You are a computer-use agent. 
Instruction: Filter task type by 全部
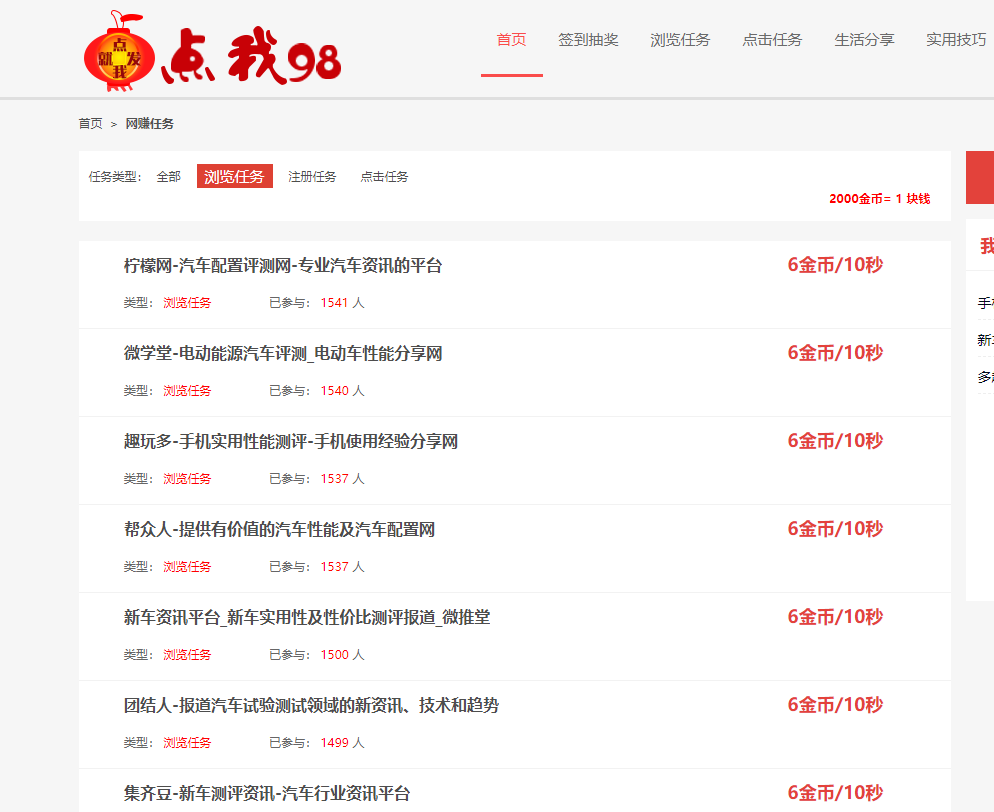click(169, 177)
